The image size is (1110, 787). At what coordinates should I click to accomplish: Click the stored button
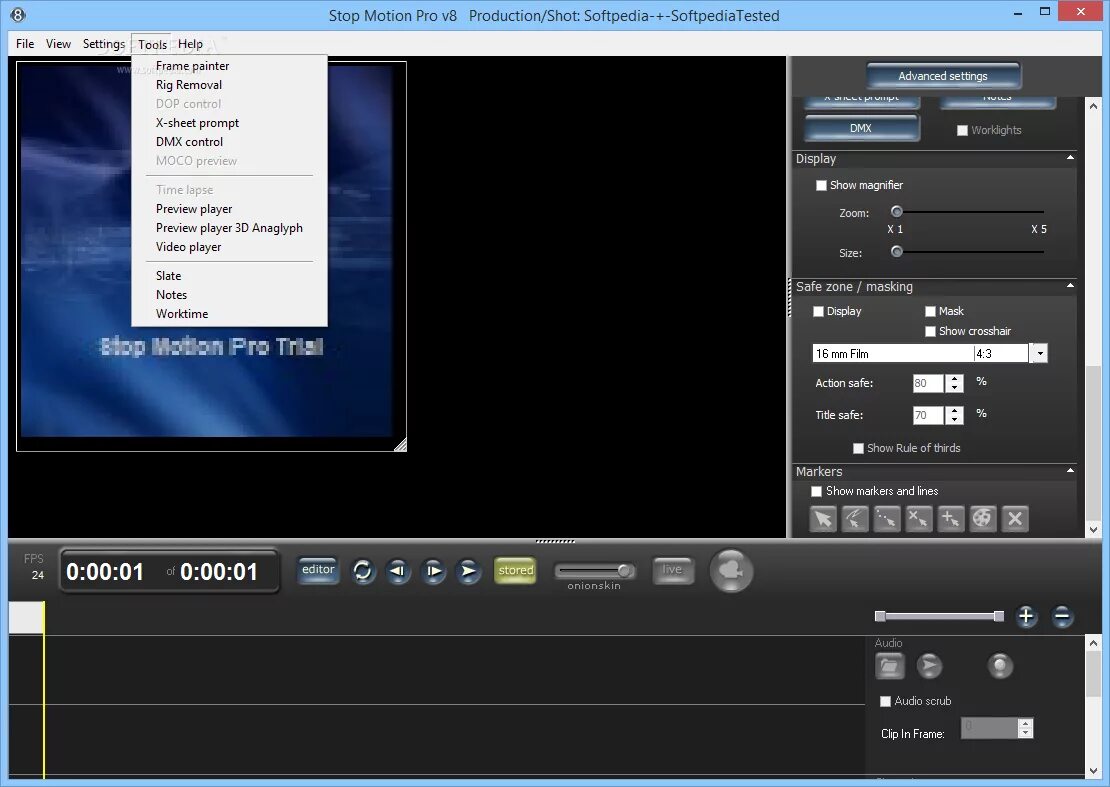(515, 570)
